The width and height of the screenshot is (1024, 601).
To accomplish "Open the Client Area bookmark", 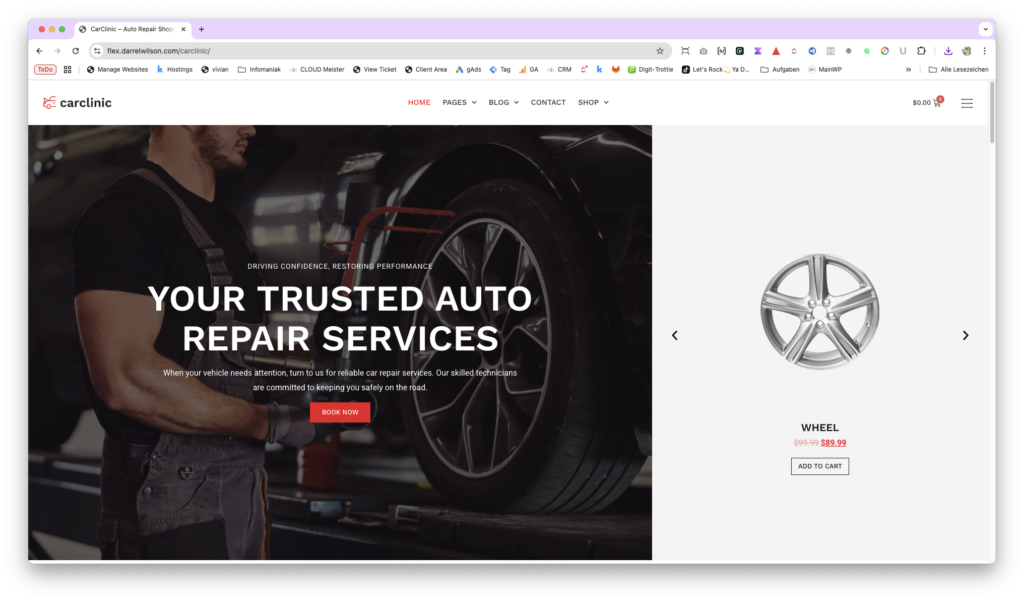I will 426,69.
